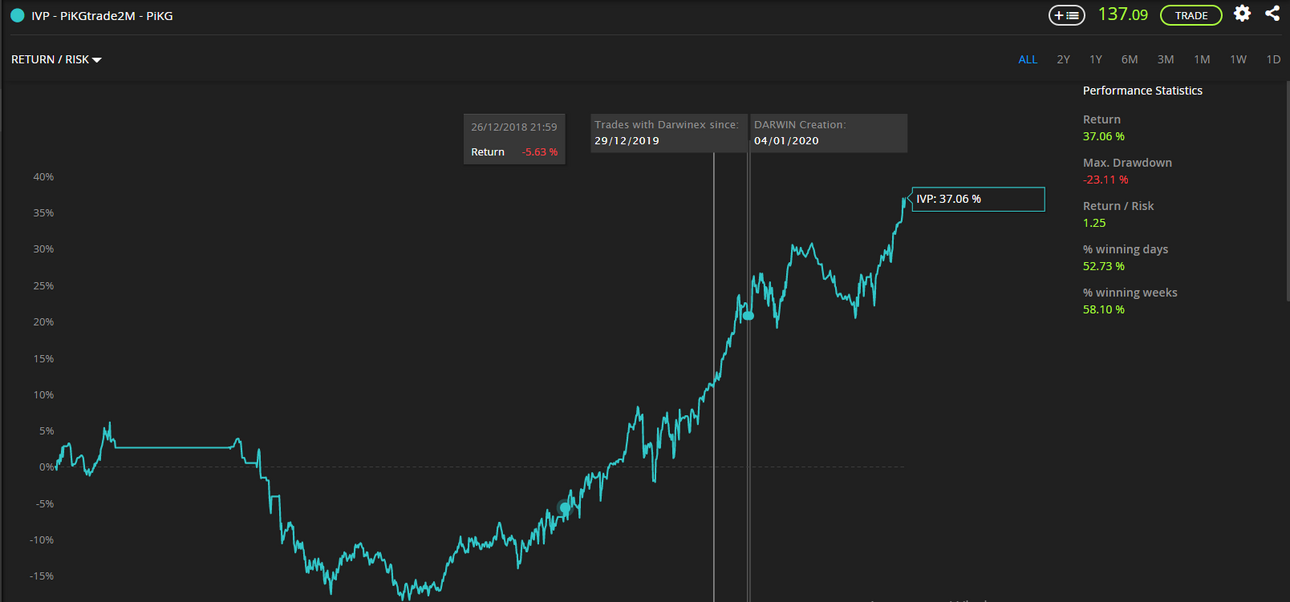Show the 1D time range
The height and width of the screenshot is (602, 1290).
pyautogui.click(x=1273, y=60)
